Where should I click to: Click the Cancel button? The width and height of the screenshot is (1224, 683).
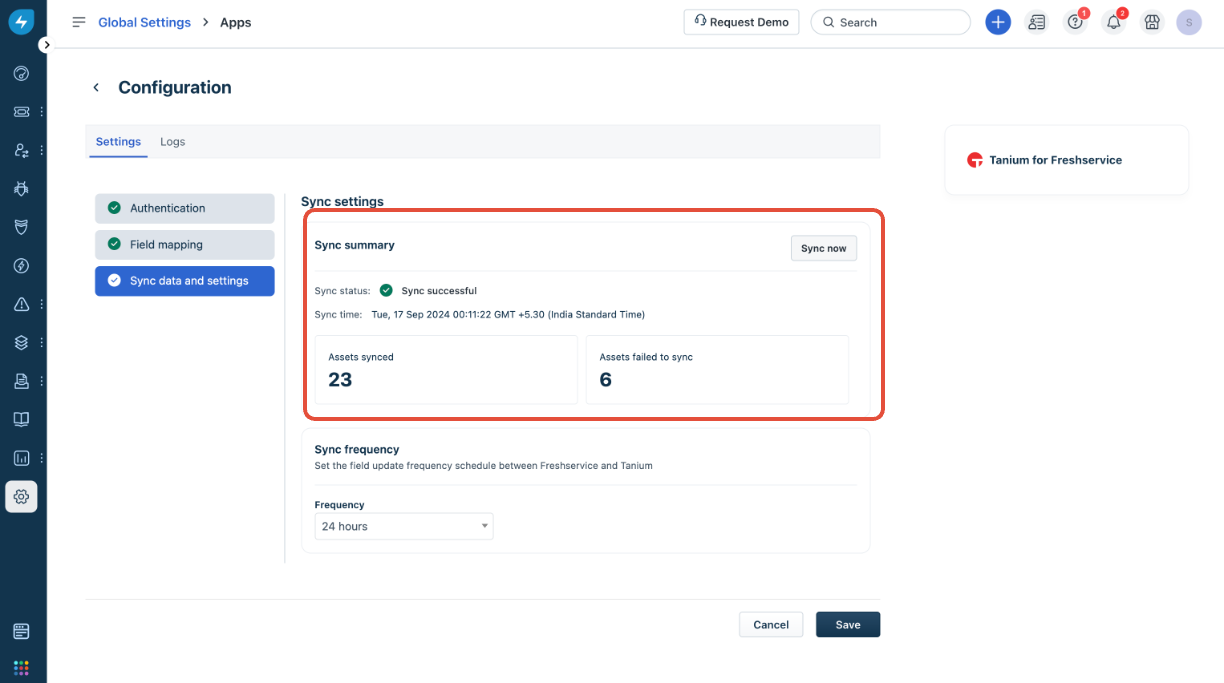click(771, 624)
